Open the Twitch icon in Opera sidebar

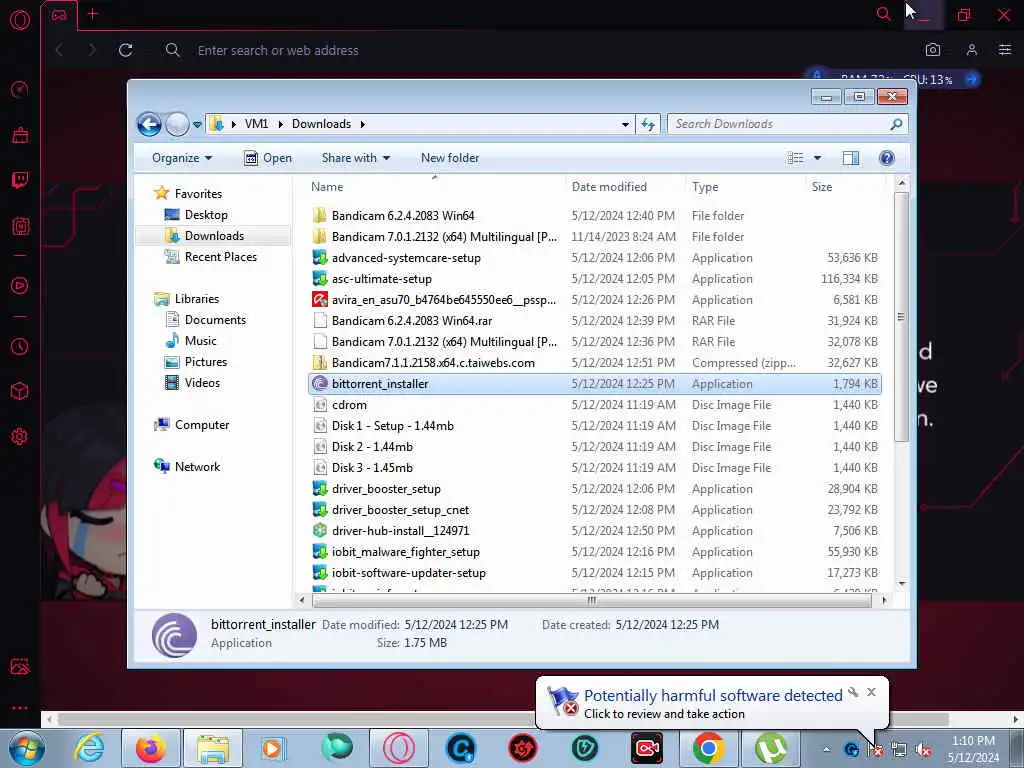pyautogui.click(x=20, y=180)
